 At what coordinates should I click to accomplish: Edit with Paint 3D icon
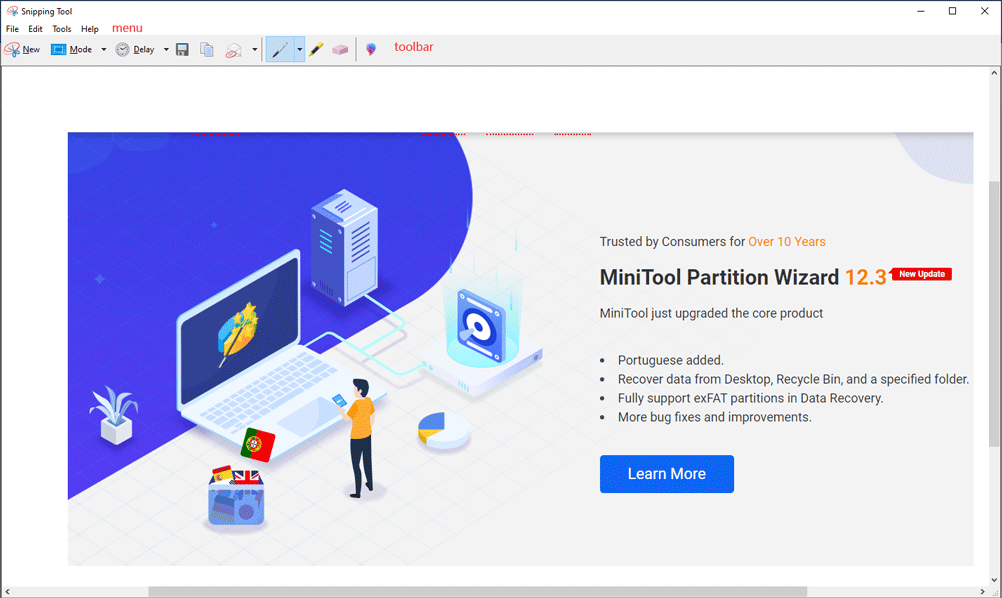(371, 50)
